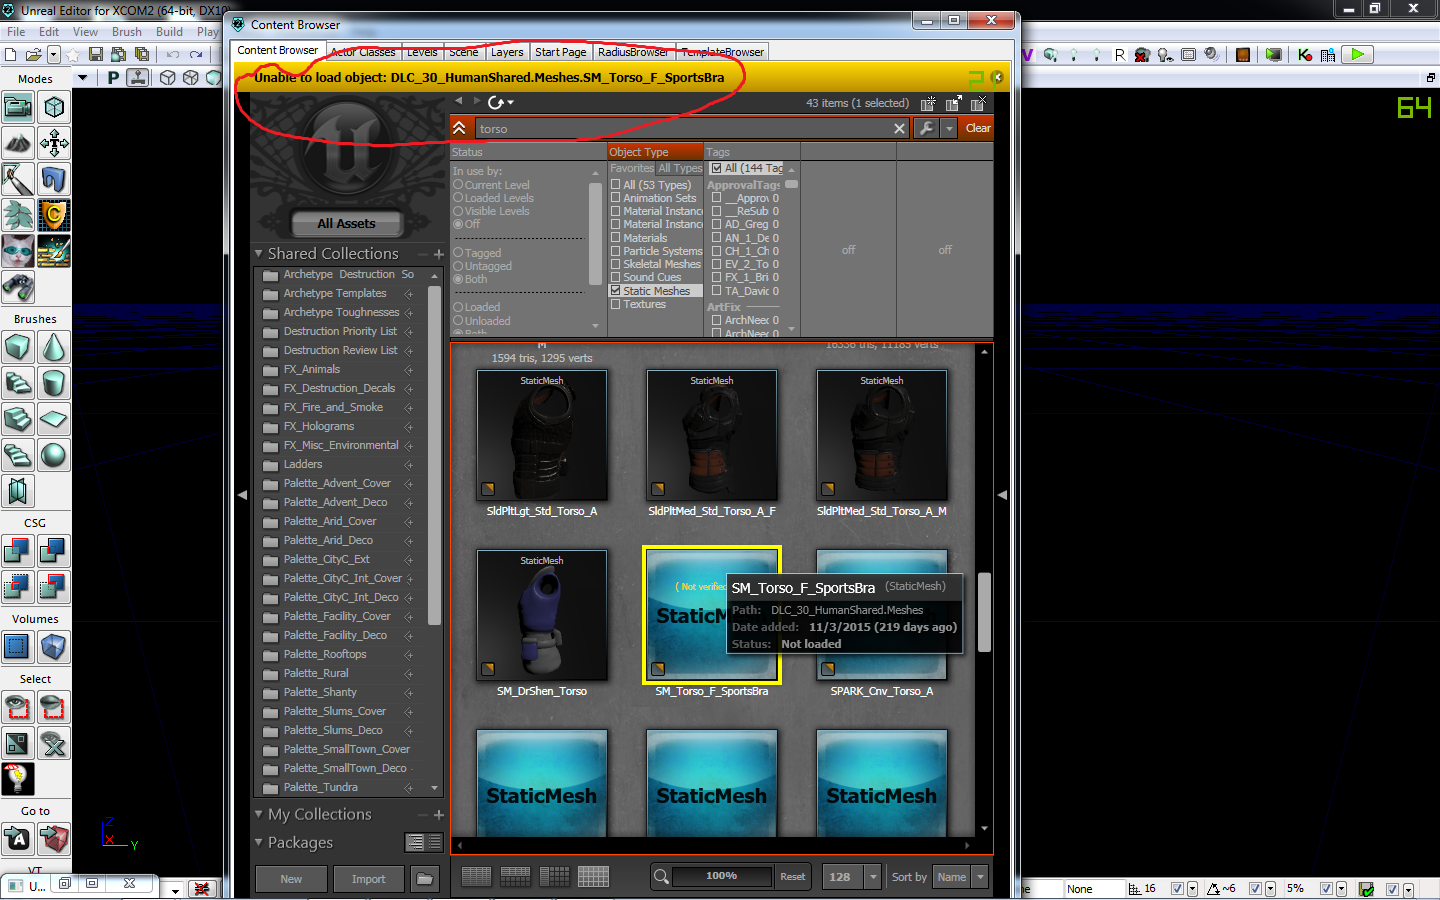
Task: Open the Modes dropdown arrow
Action: coord(83,78)
